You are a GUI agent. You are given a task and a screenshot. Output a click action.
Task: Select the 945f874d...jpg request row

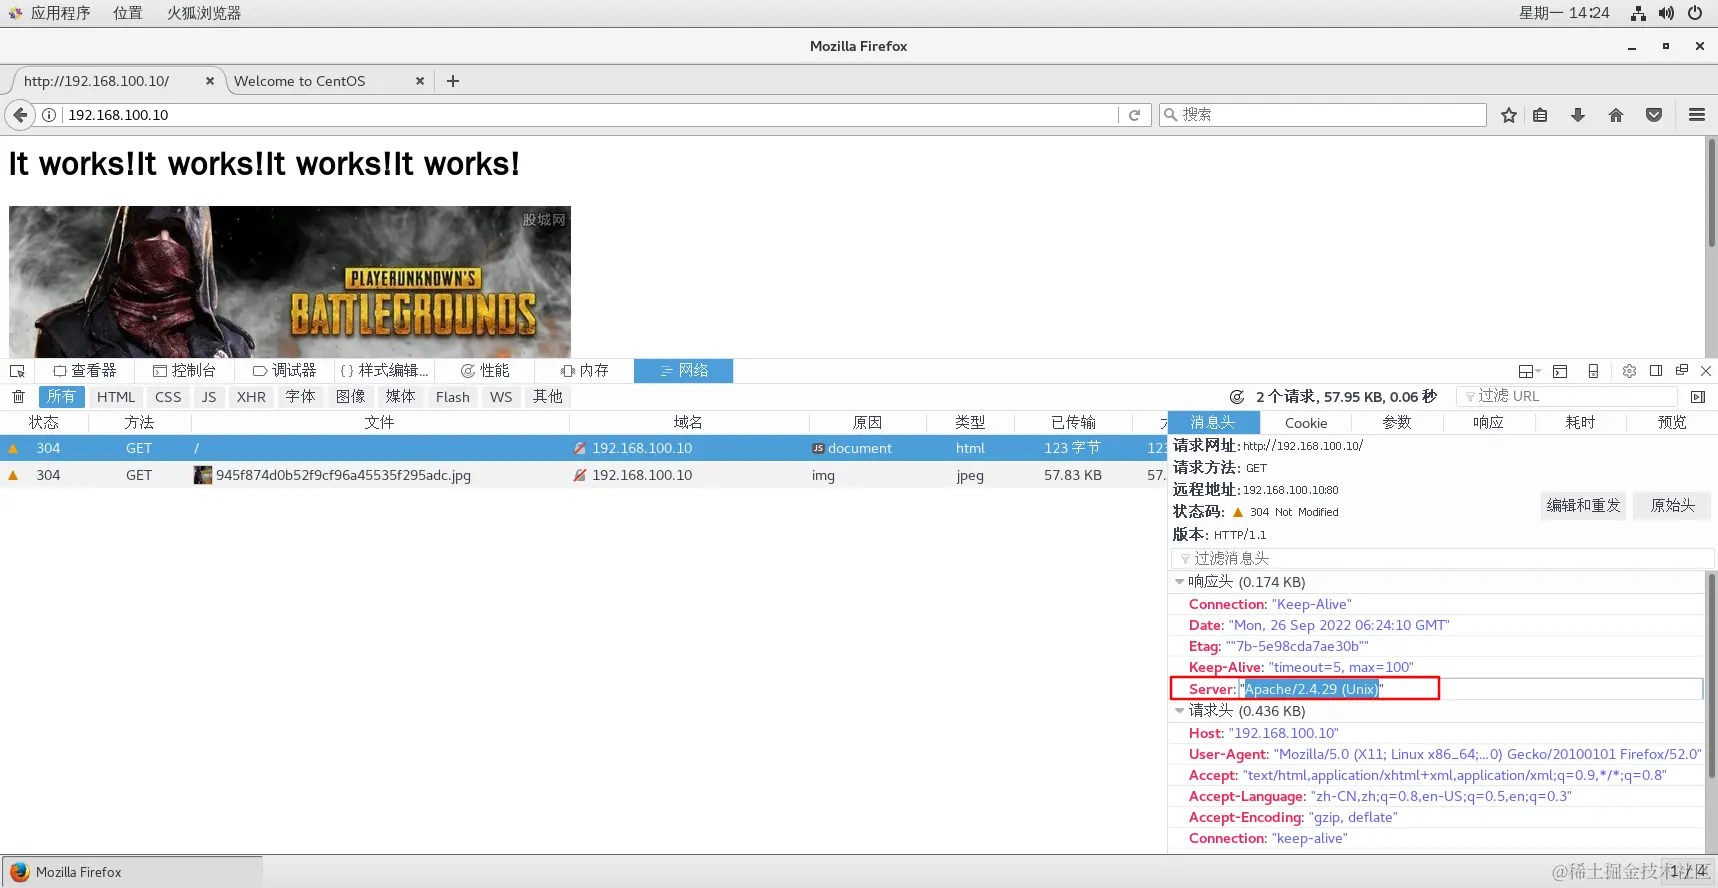(583, 475)
